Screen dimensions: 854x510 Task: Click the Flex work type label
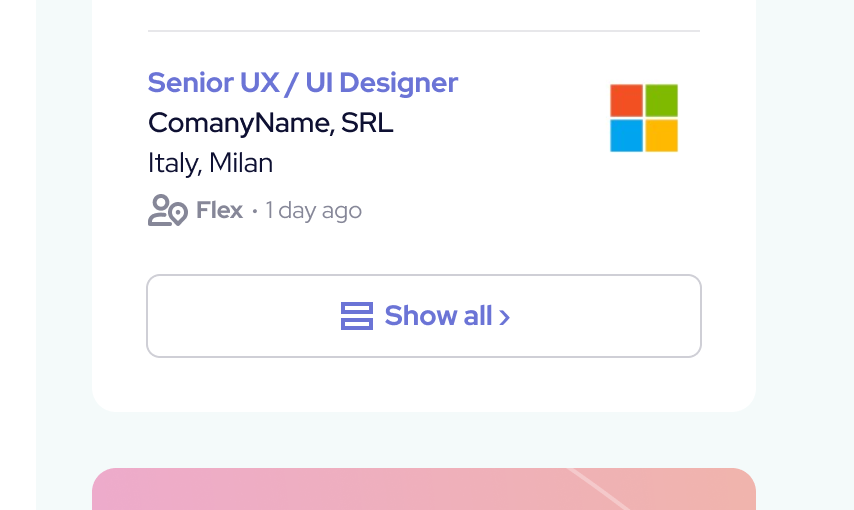219,211
